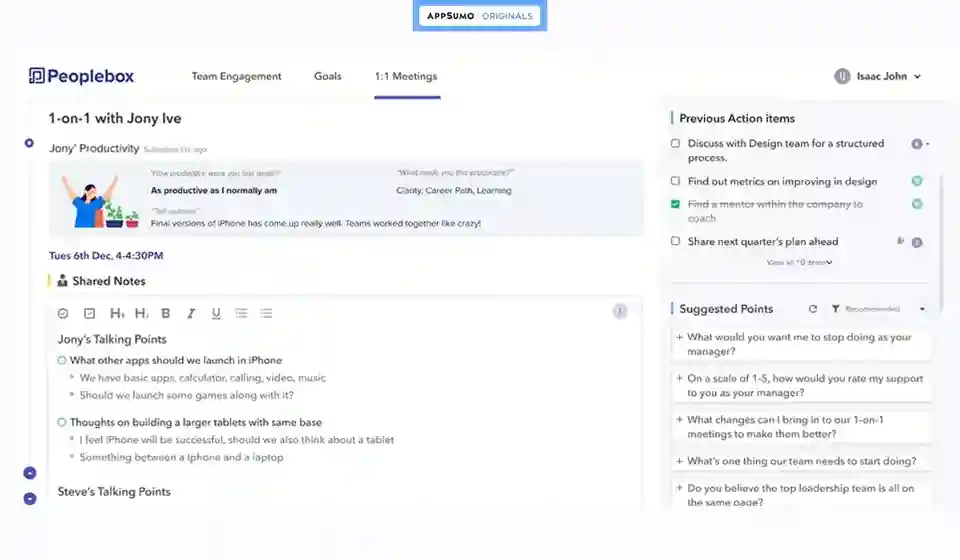960x560 pixels.
Task: Open the Isaac John account dropdown
Action: click(878, 76)
